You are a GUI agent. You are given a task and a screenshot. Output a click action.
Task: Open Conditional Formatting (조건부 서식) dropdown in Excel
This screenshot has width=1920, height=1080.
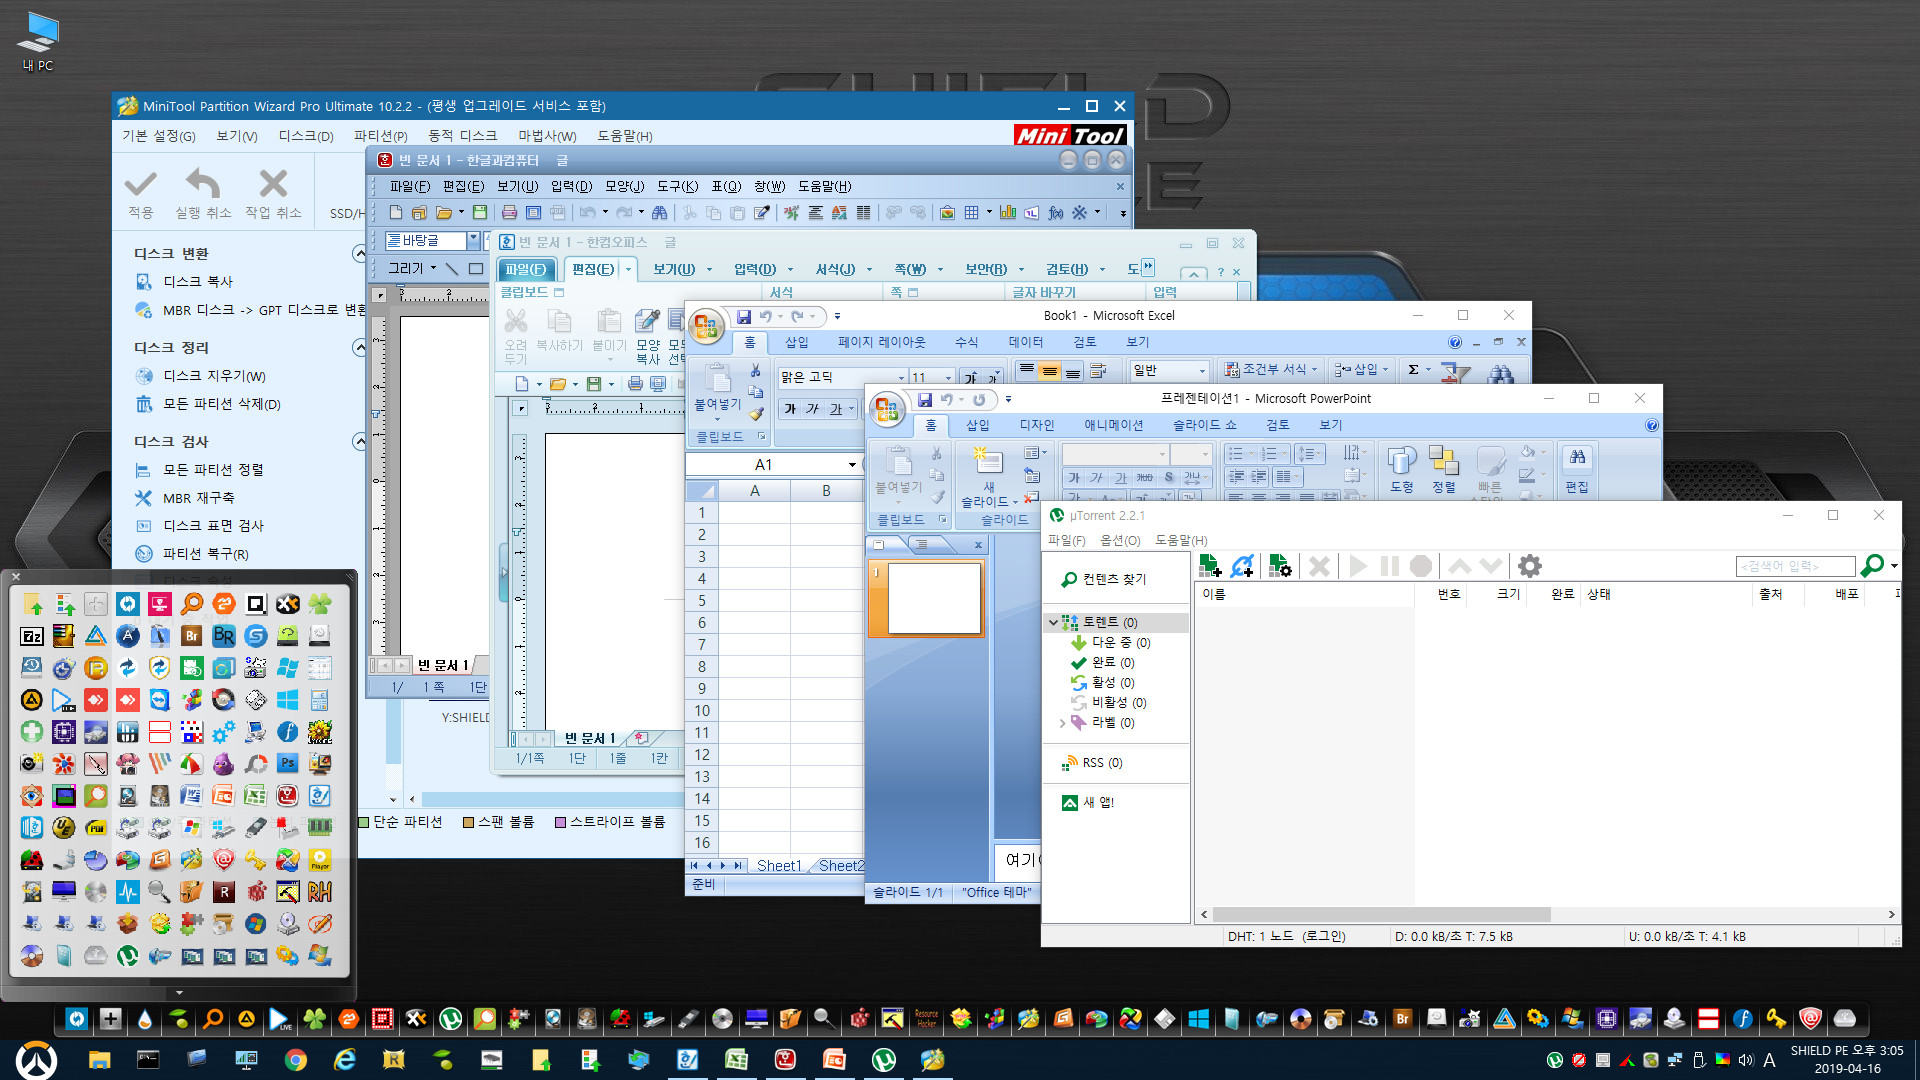click(1272, 370)
